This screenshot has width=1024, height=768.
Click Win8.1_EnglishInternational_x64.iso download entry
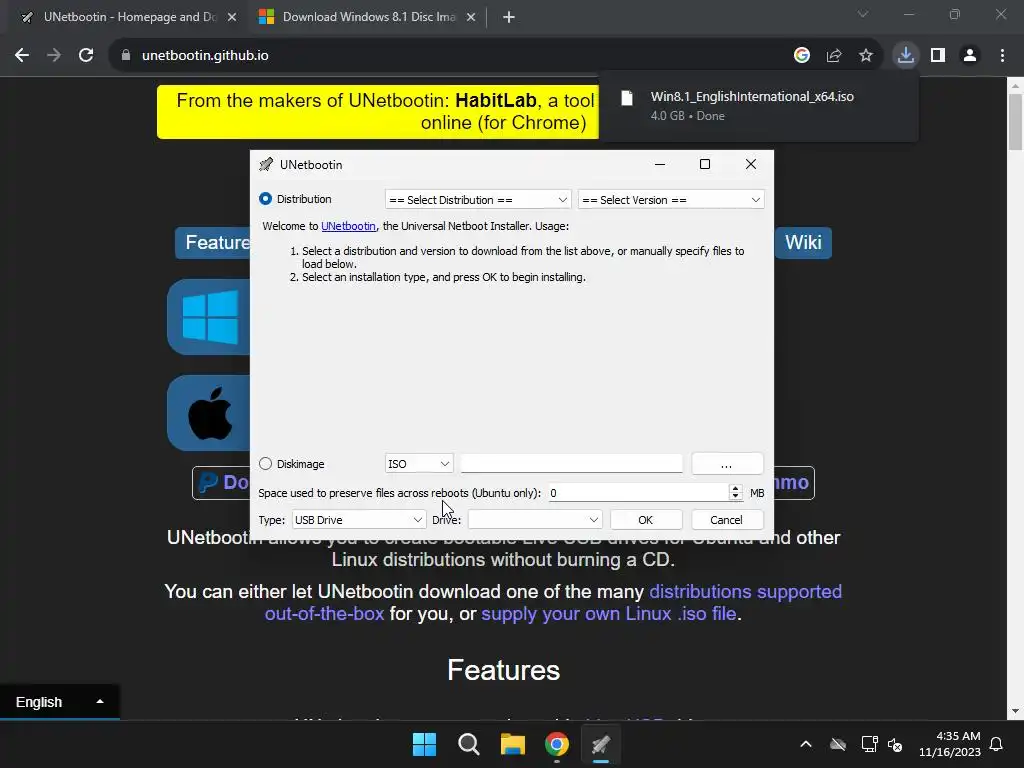758,106
